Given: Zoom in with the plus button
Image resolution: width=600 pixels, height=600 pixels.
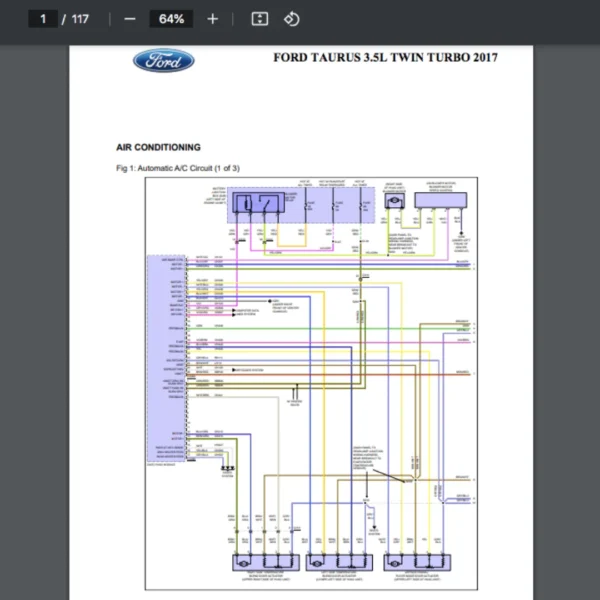Looking at the screenshot, I should 212,19.
